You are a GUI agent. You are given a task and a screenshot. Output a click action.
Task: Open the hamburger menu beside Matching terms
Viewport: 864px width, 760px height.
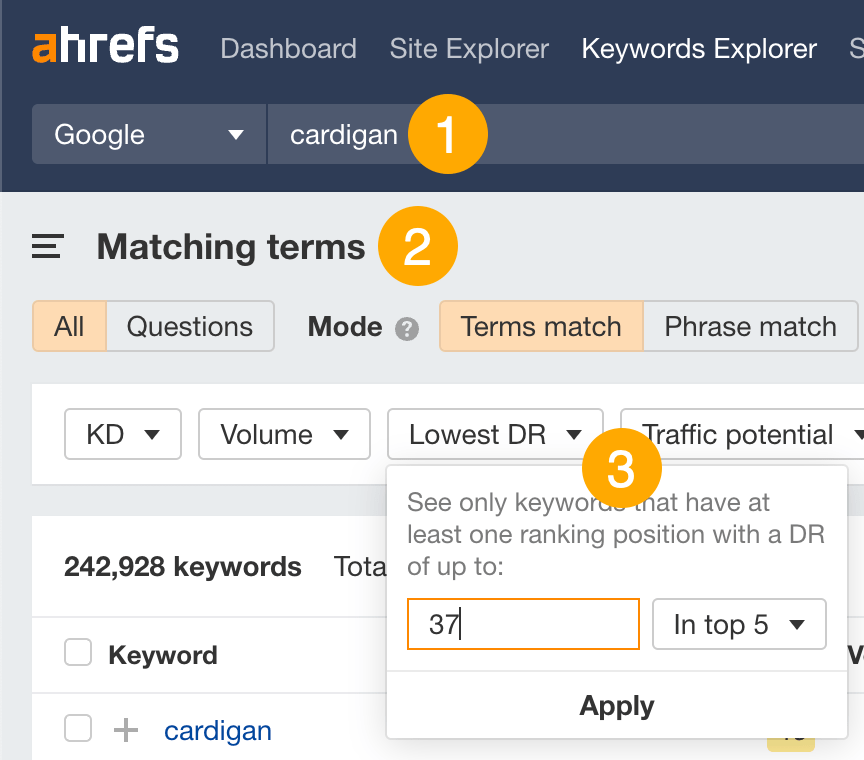point(46,246)
